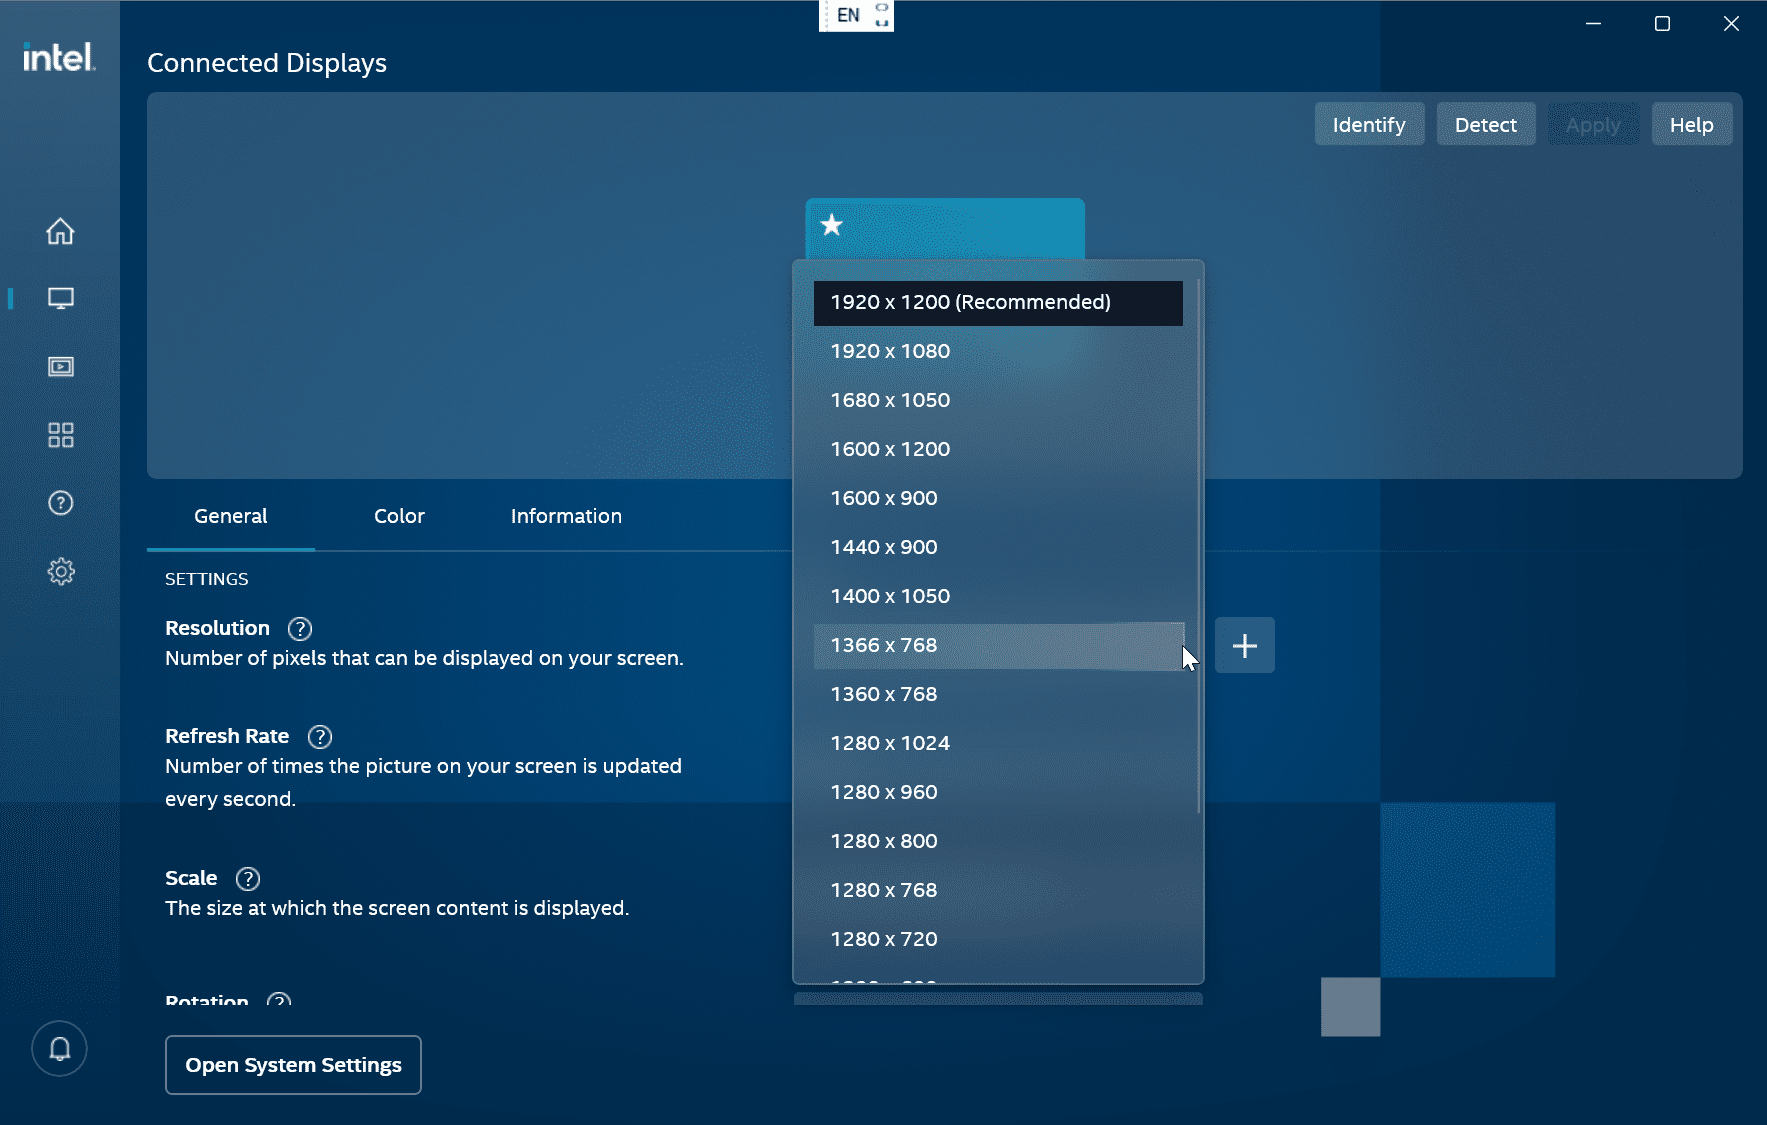Open the Home section in the sidebar
Viewport: 1767px width, 1125px height.
pyautogui.click(x=60, y=231)
